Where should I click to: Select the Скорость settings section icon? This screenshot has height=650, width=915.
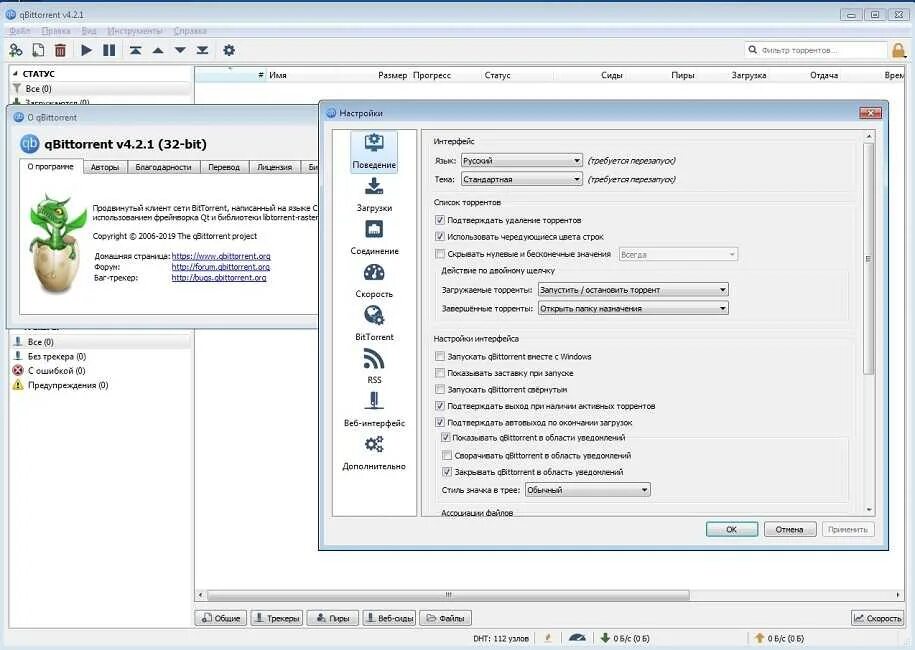374,272
